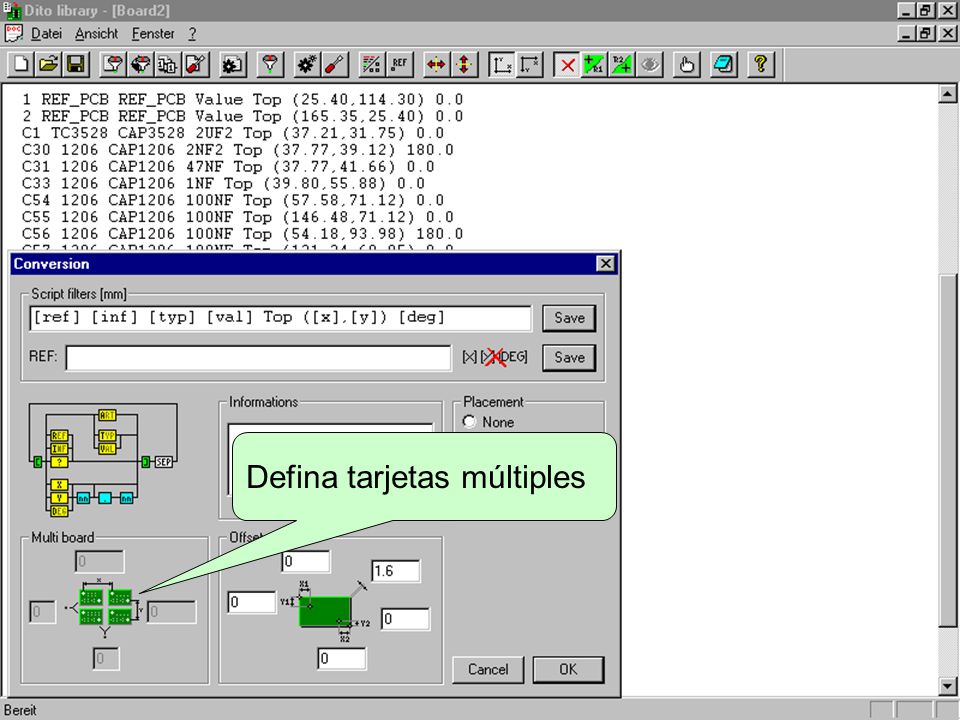The width and height of the screenshot is (960, 720).
Task: Save the script filter pattern
Action: point(569,318)
